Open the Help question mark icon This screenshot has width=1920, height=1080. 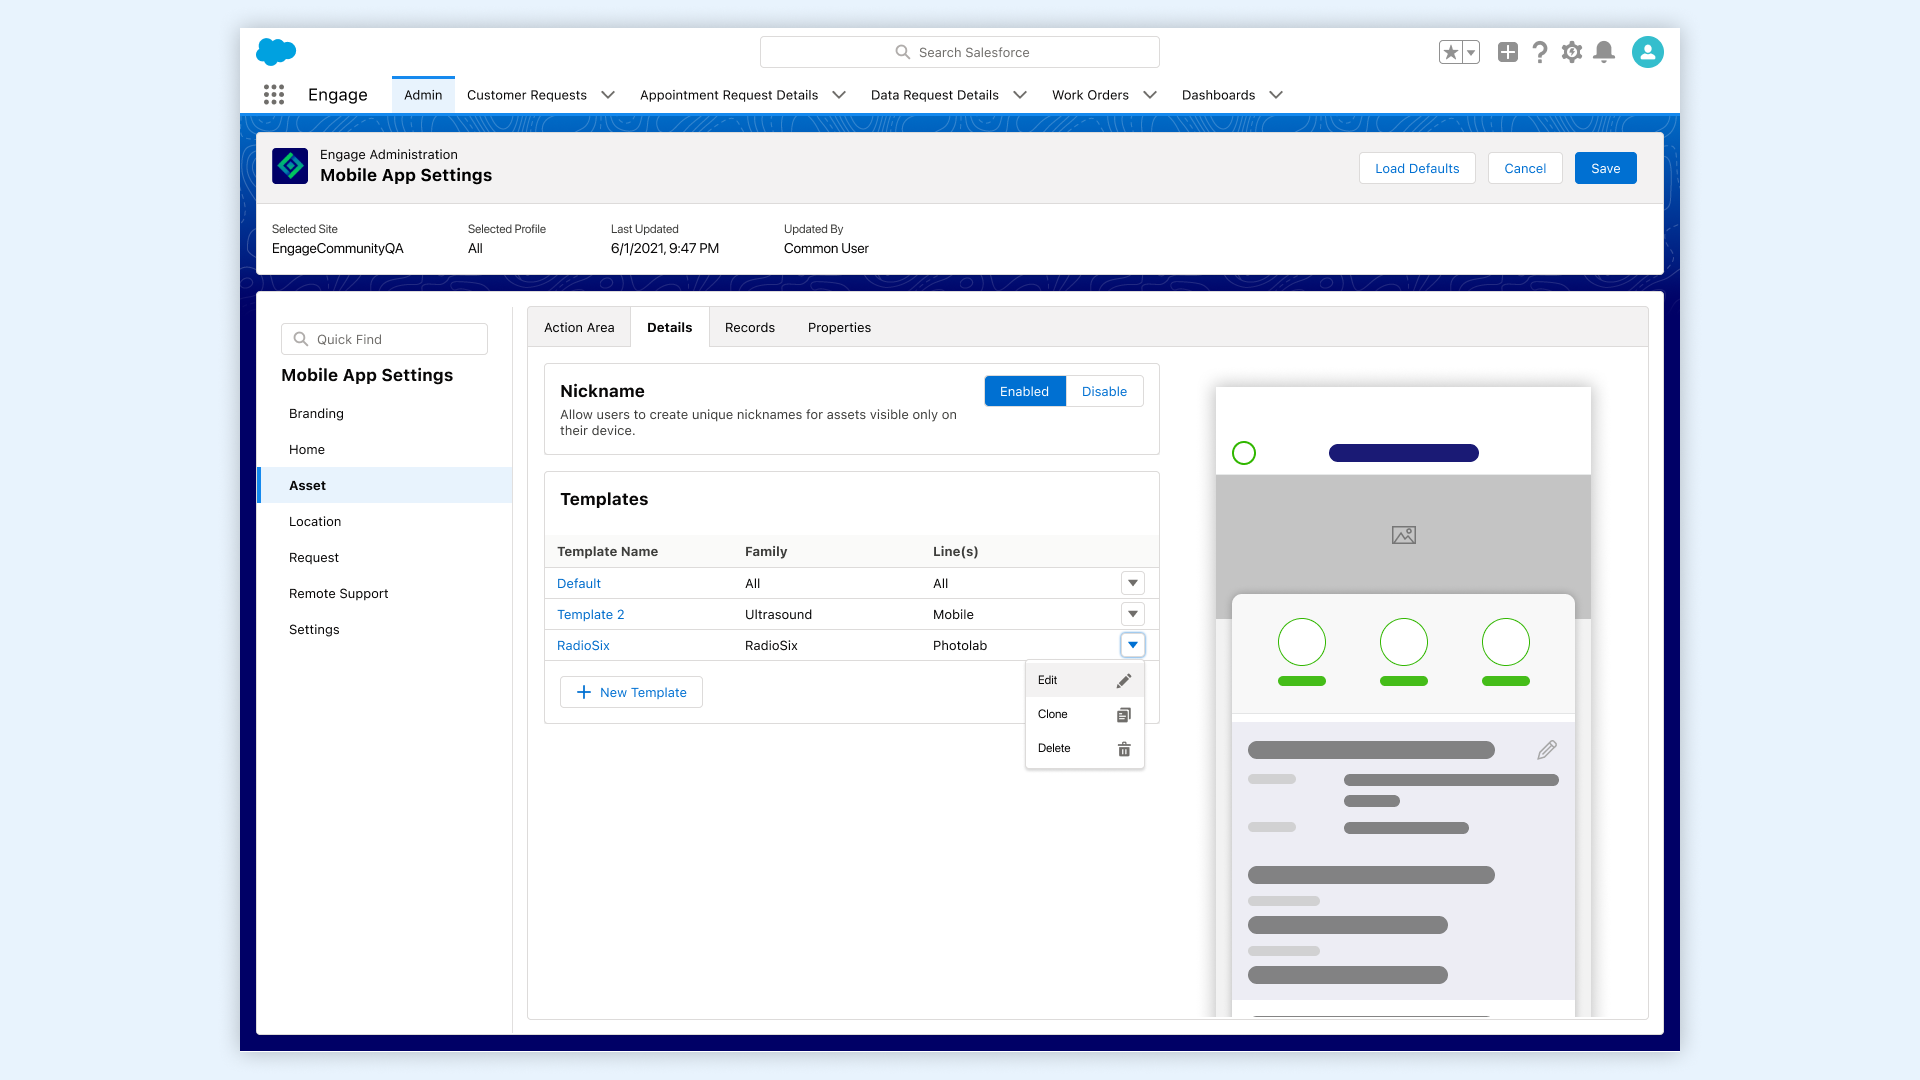[x=1540, y=52]
